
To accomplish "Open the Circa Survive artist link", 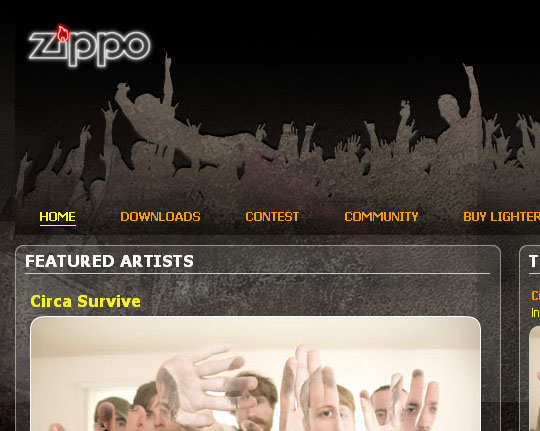I will [x=85, y=301].
